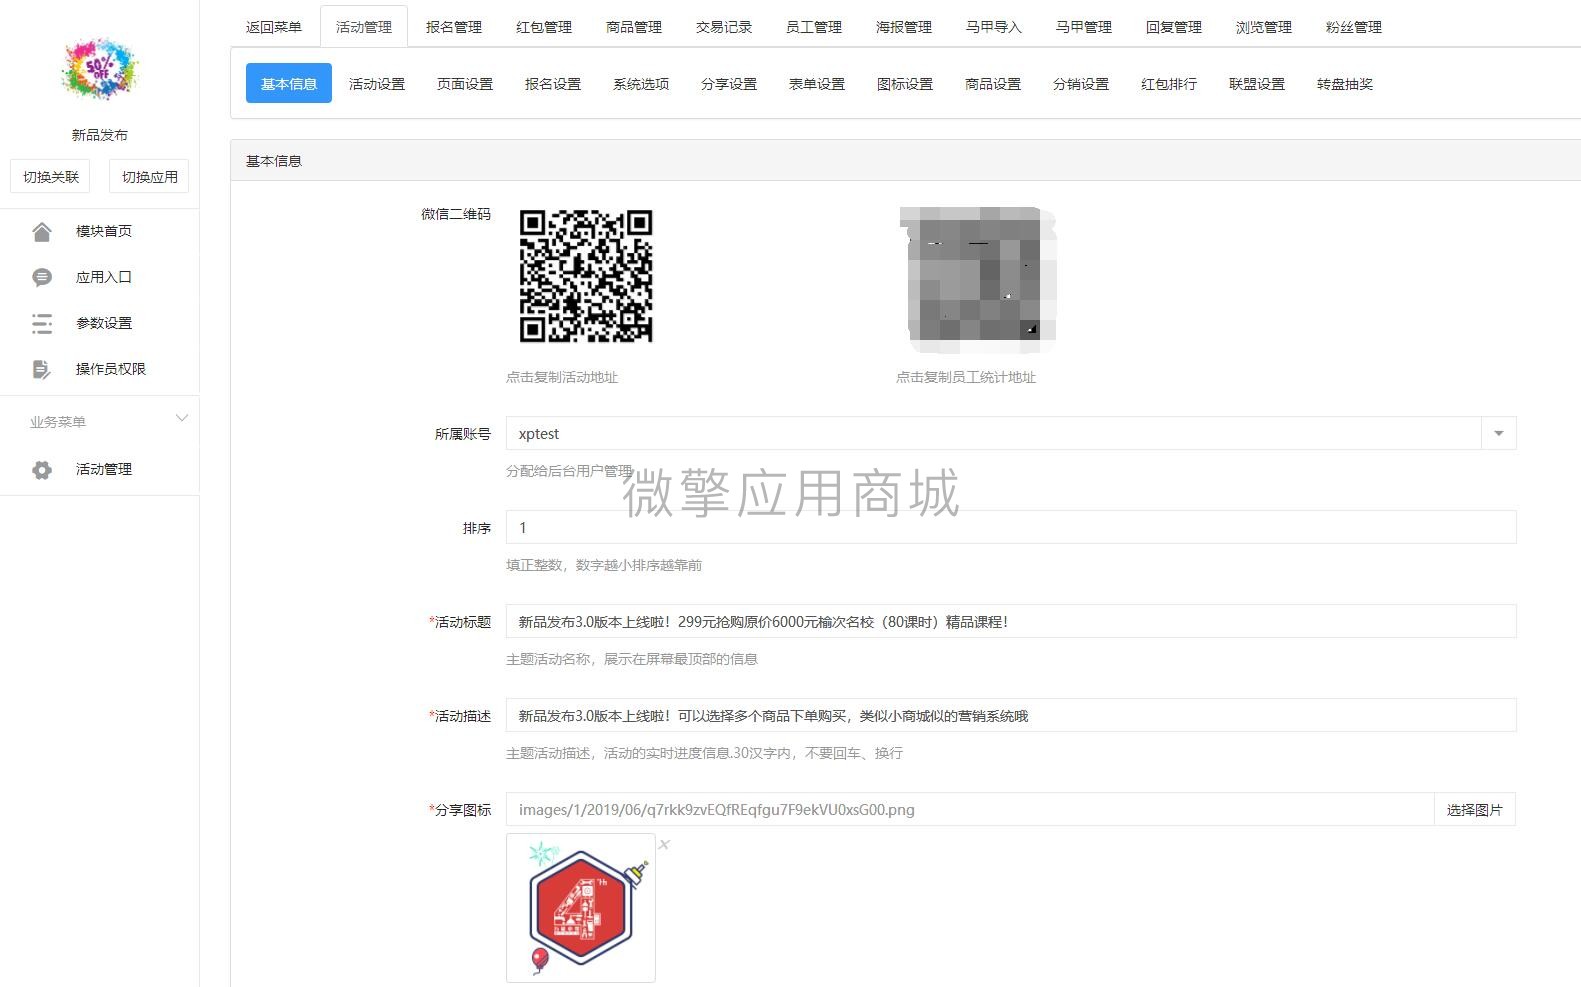Click the 点击复制活动地址 link
This screenshot has width=1581, height=987.
[x=562, y=377]
